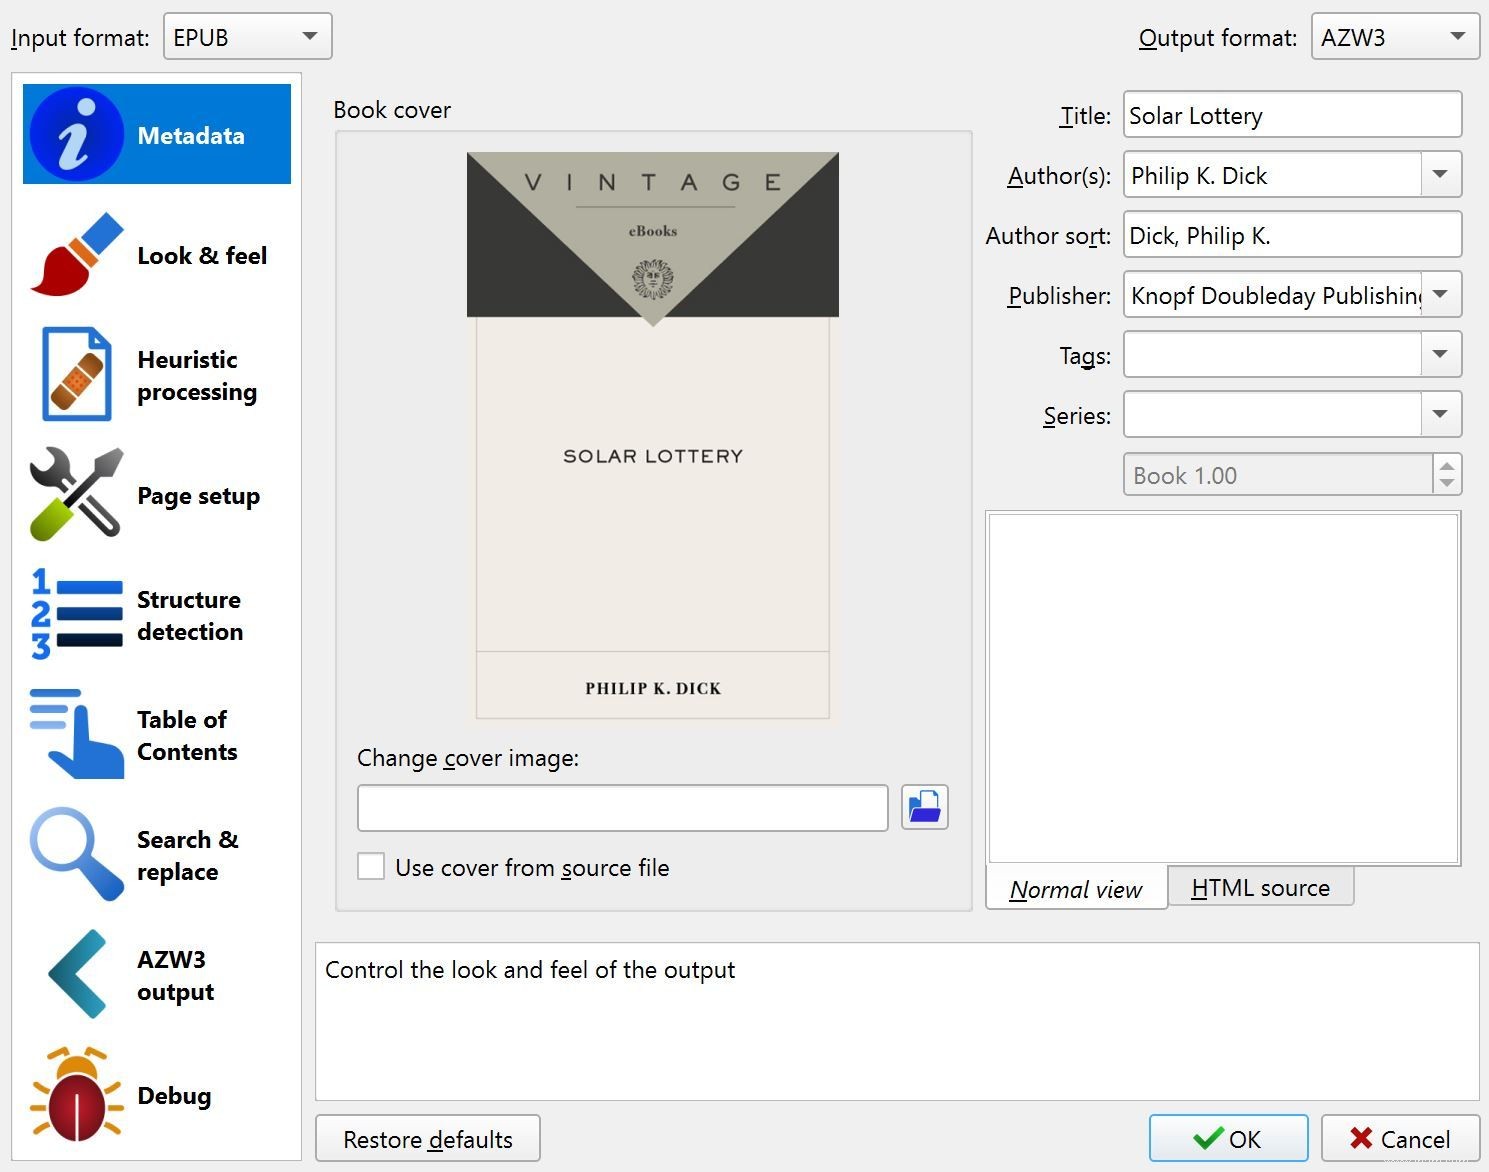Image resolution: width=1489 pixels, height=1172 pixels.
Task: Open Table of Contents pointer section
Action: [x=157, y=735]
